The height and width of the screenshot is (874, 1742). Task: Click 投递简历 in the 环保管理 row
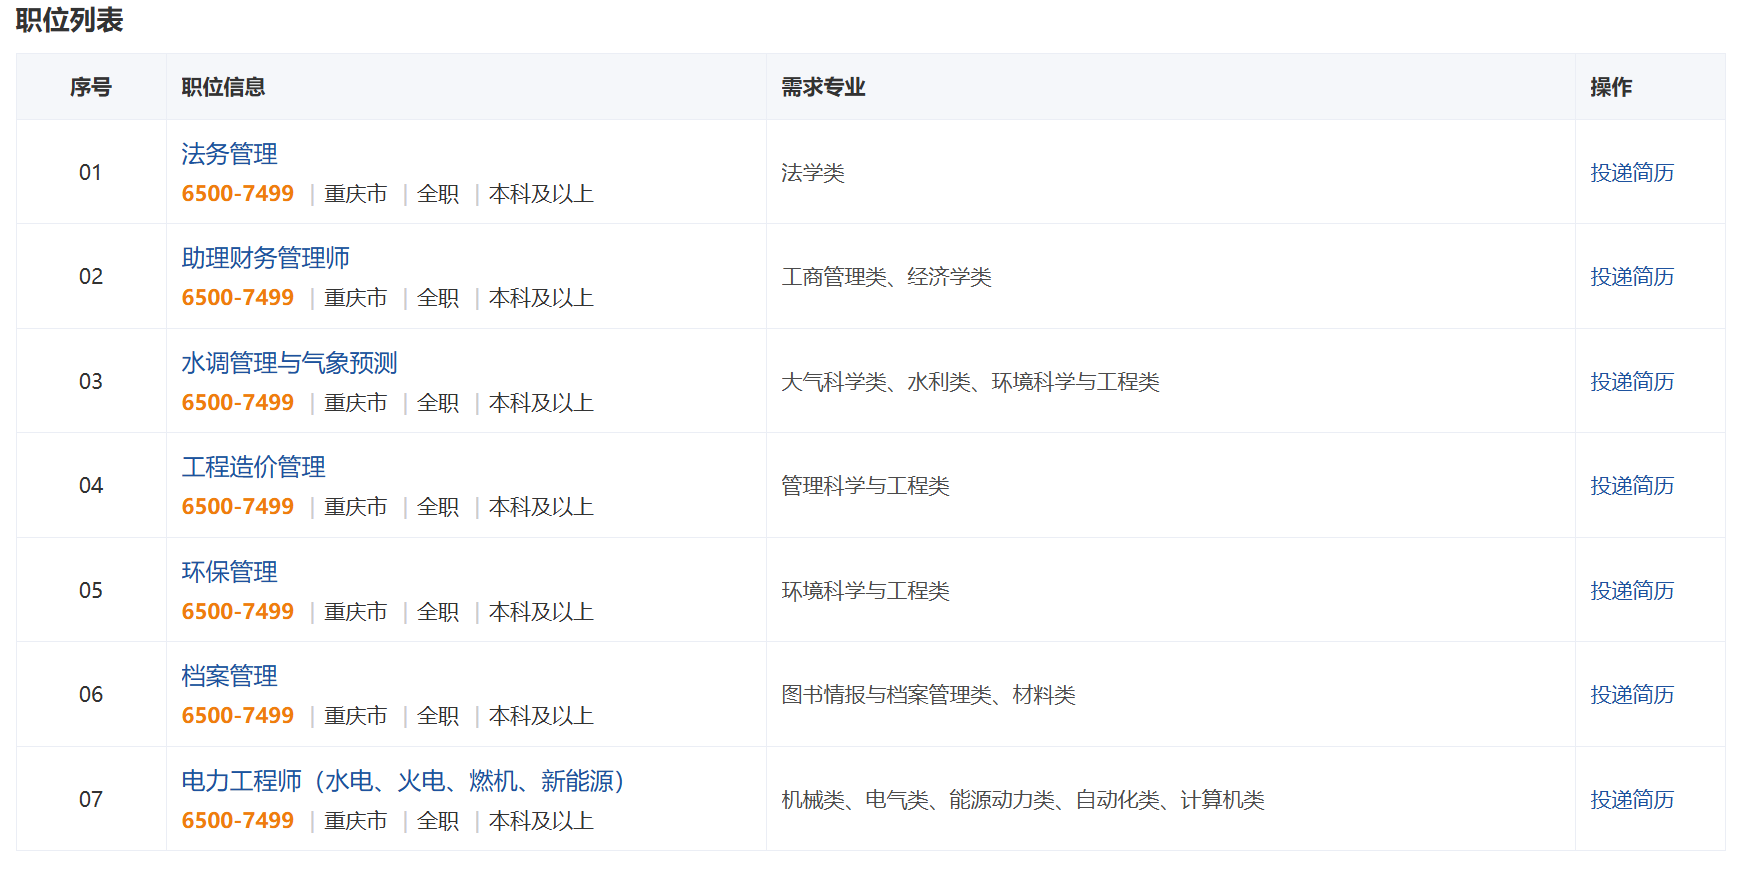[1631, 591]
